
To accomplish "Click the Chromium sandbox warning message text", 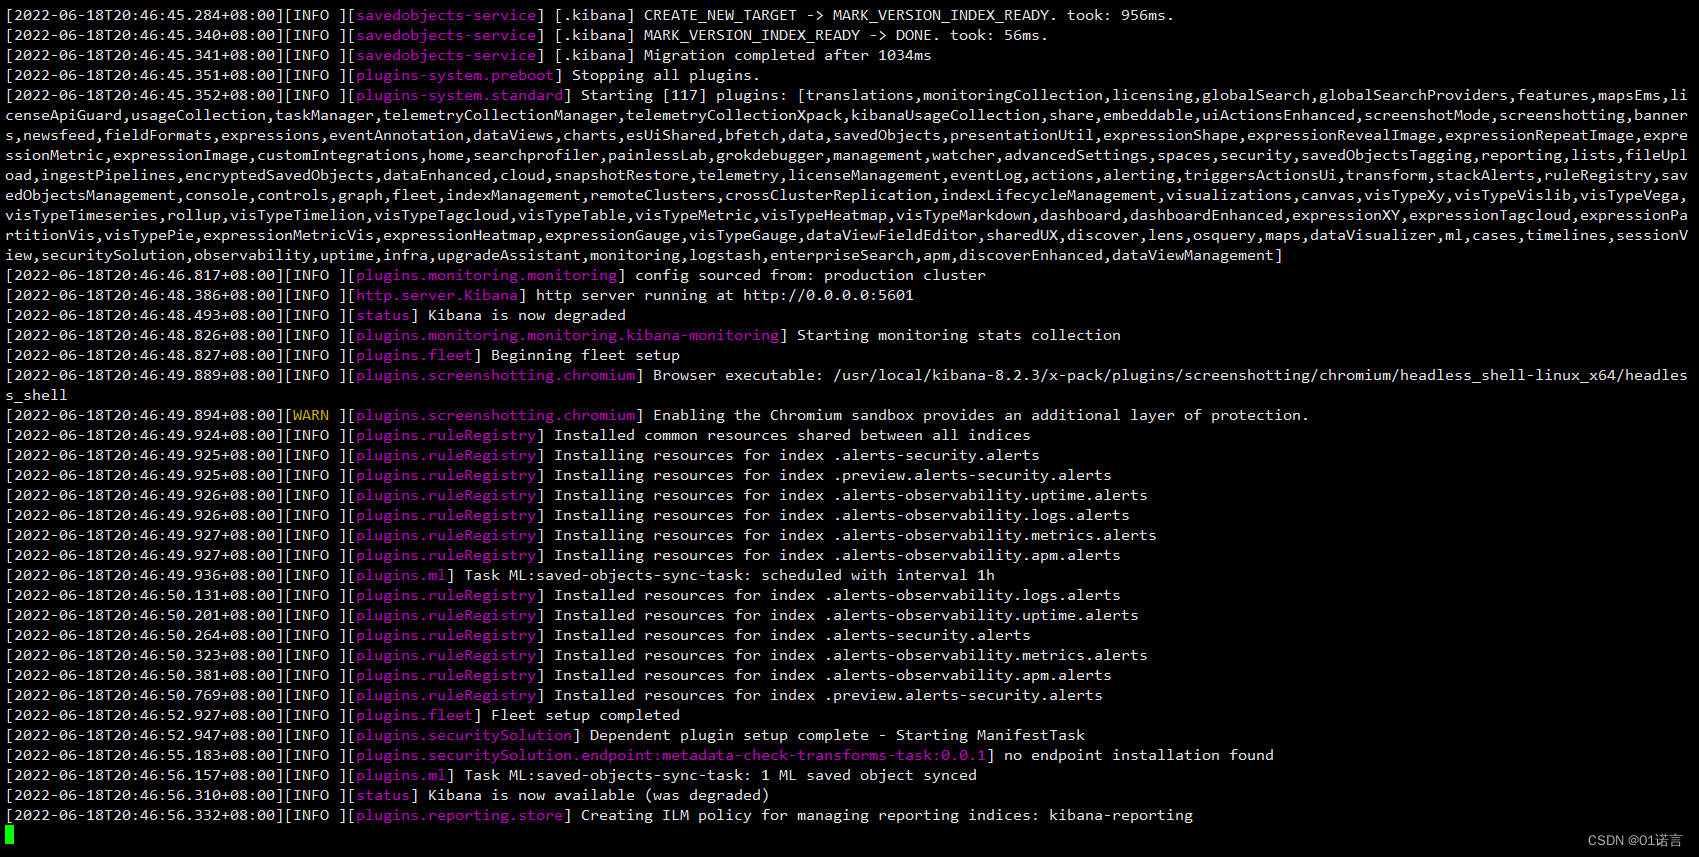I will click(x=981, y=415).
